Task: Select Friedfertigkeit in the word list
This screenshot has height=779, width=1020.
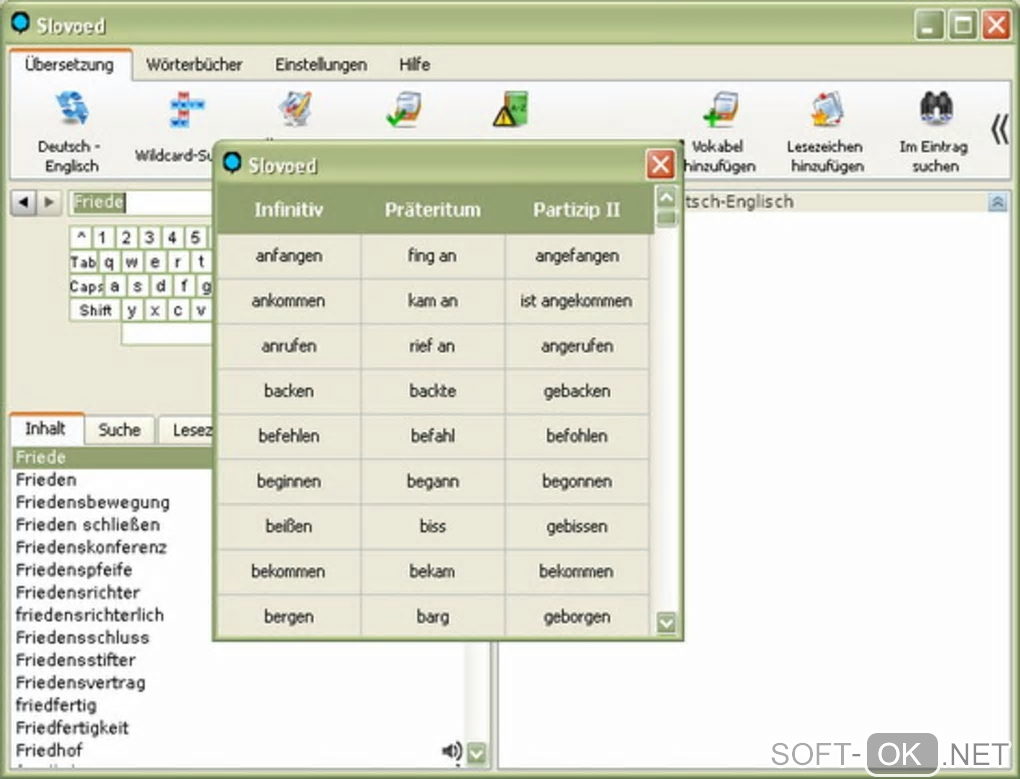Action: click(72, 728)
